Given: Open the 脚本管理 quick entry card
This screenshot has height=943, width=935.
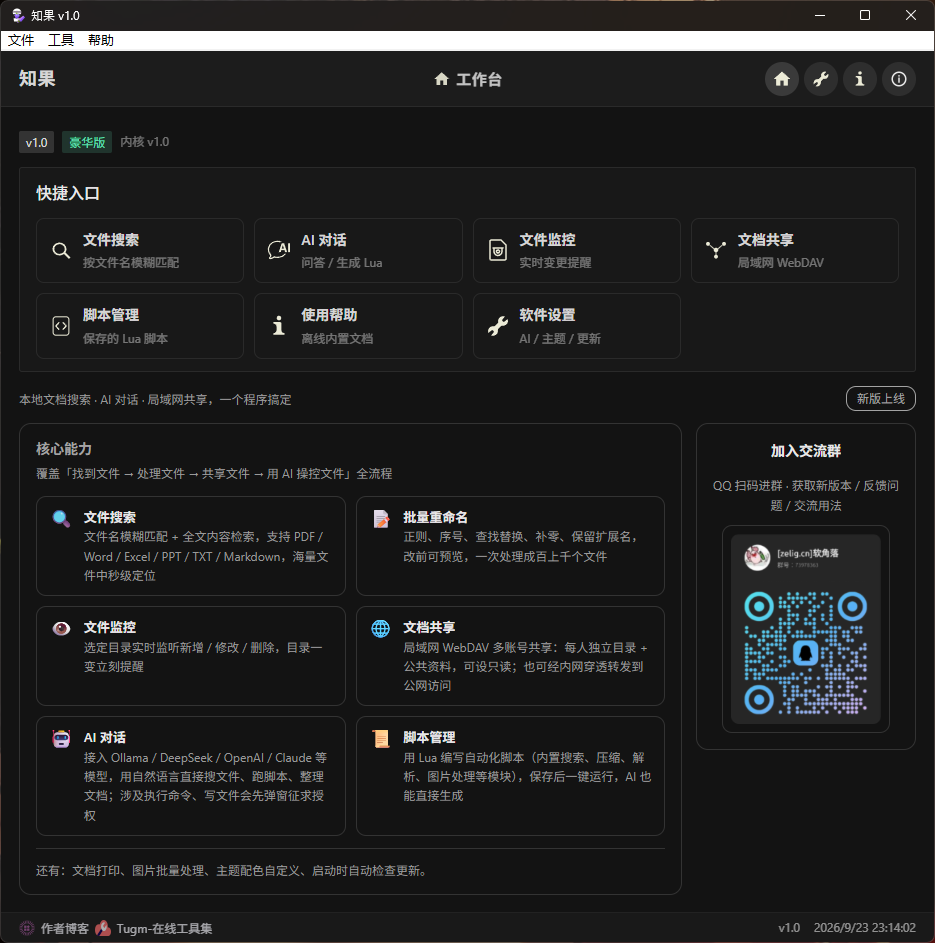Looking at the screenshot, I should [x=139, y=326].
